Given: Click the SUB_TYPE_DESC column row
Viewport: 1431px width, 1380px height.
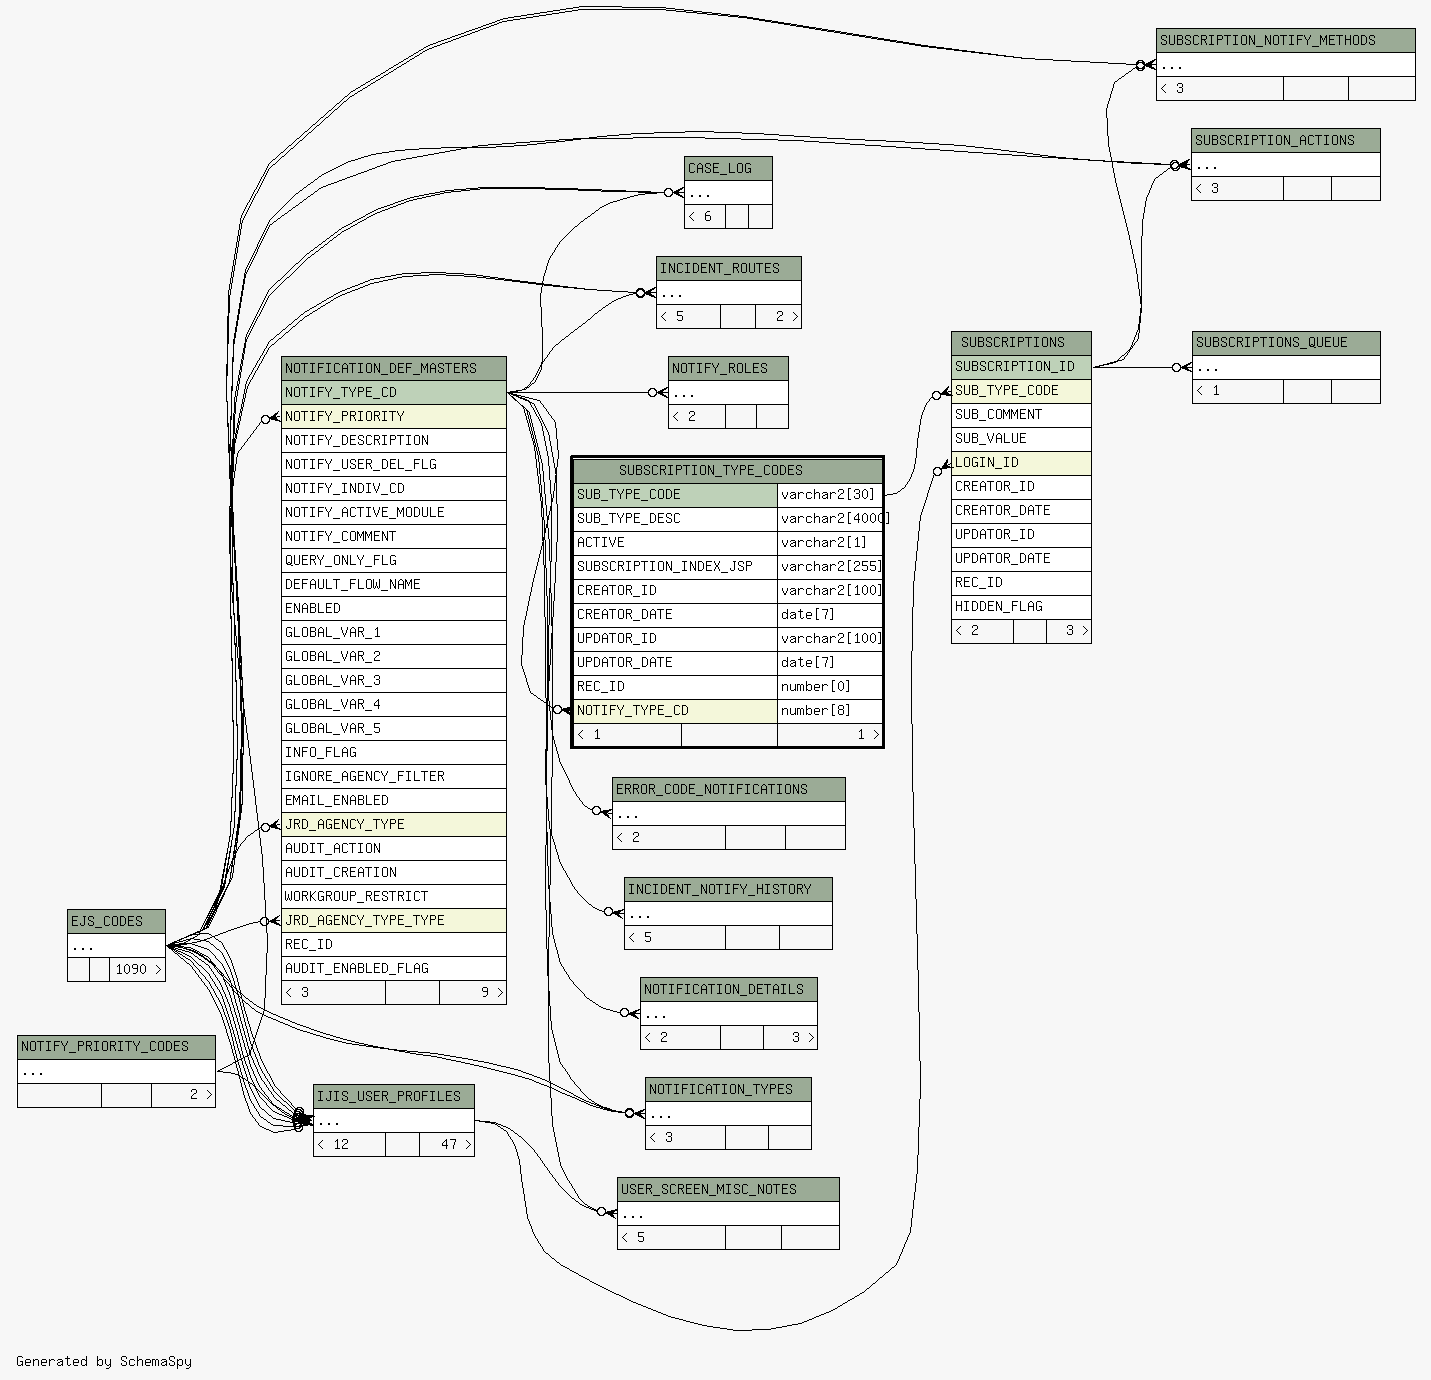Looking at the screenshot, I should [x=675, y=518].
